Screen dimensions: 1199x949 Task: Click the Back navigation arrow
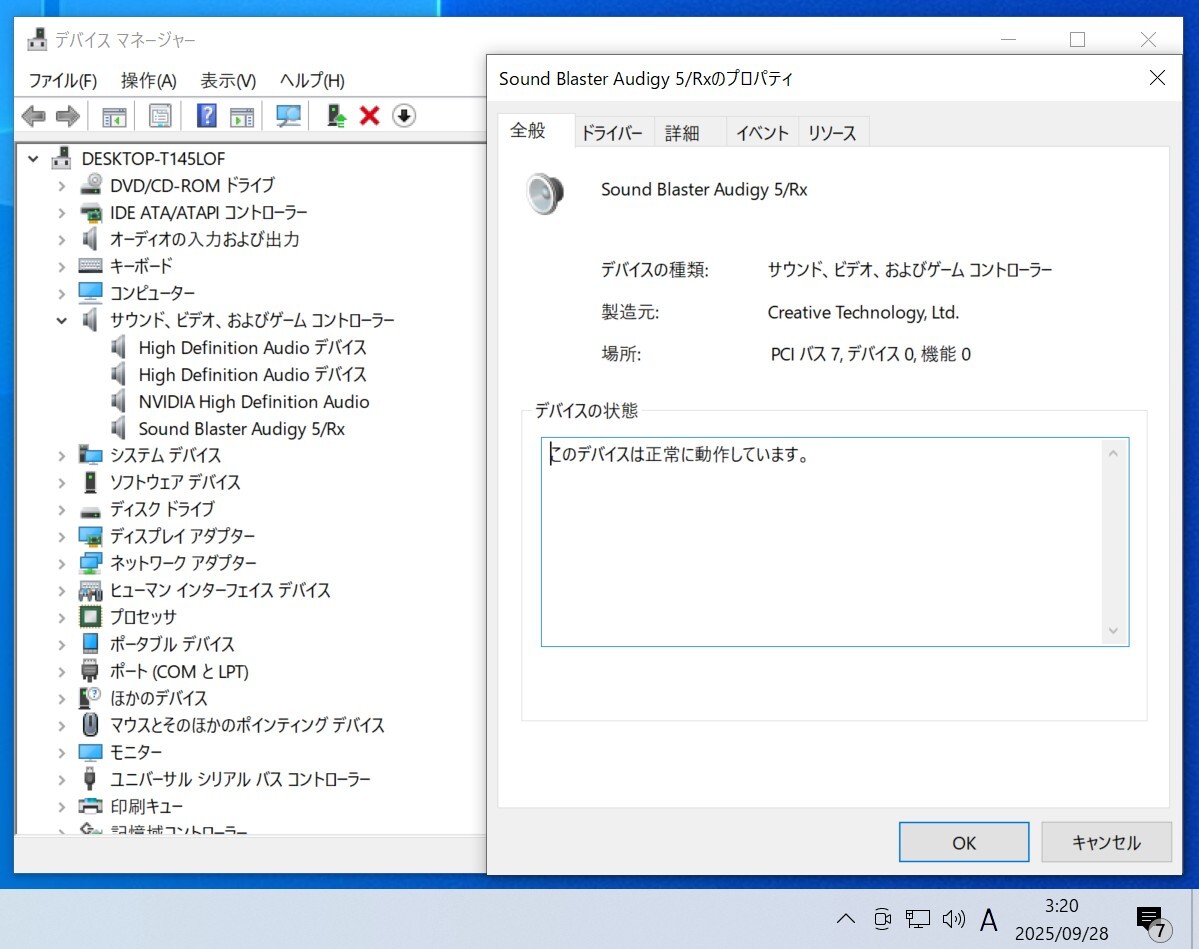(x=33, y=115)
